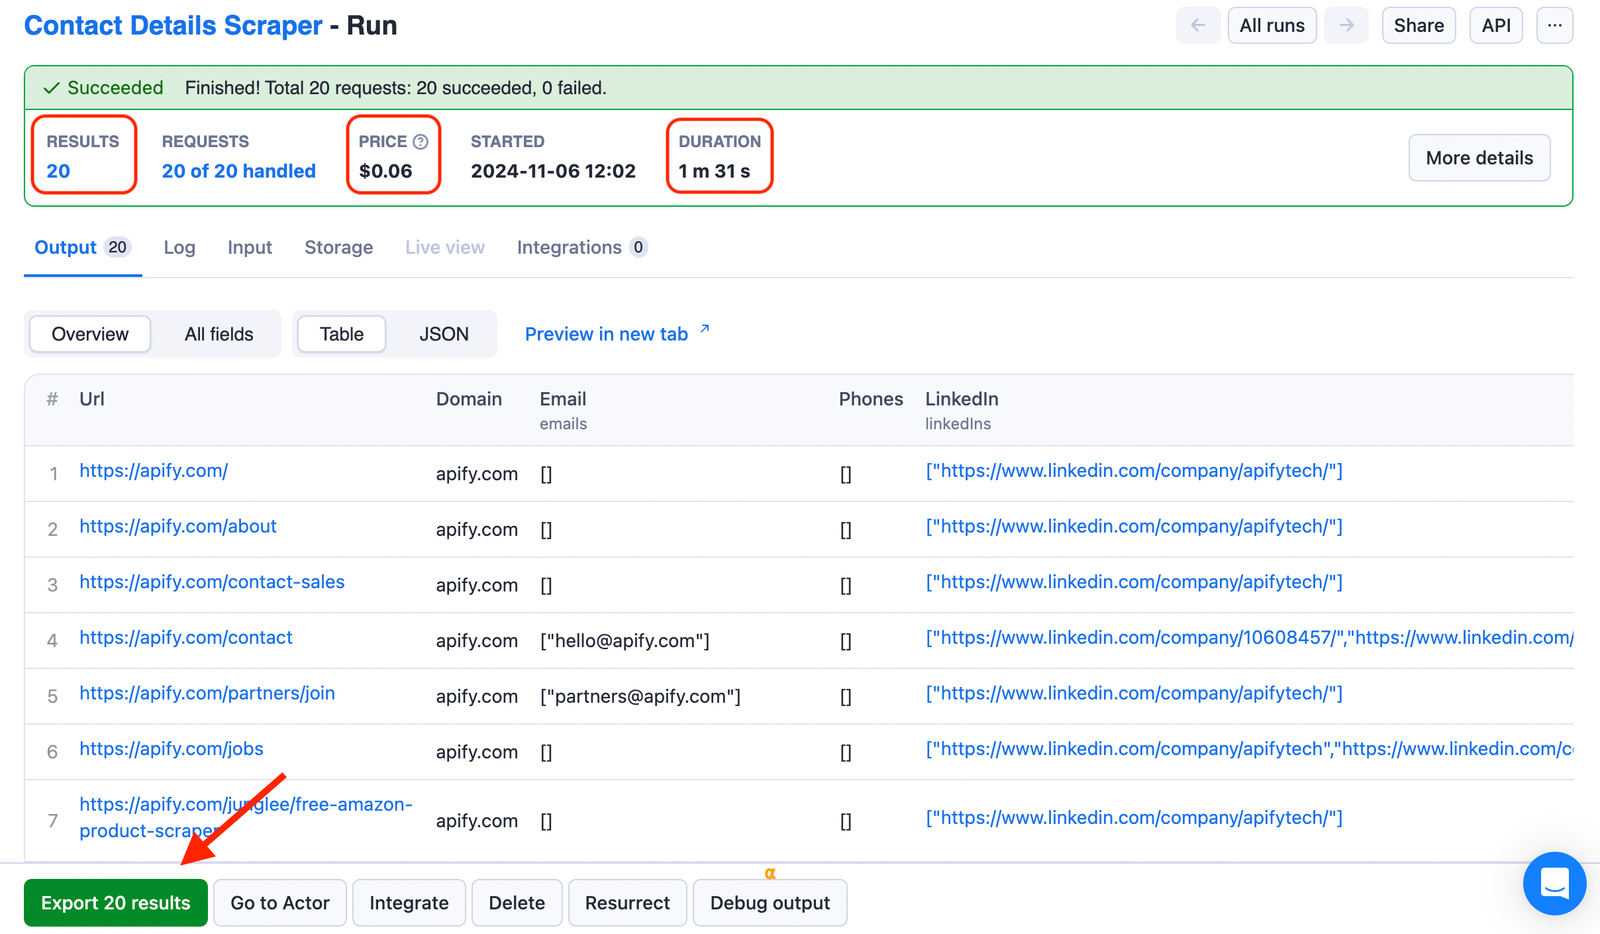The height and width of the screenshot is (934, 1600).
Task: Click the Resurrect run button
Action: coord(627,902)
